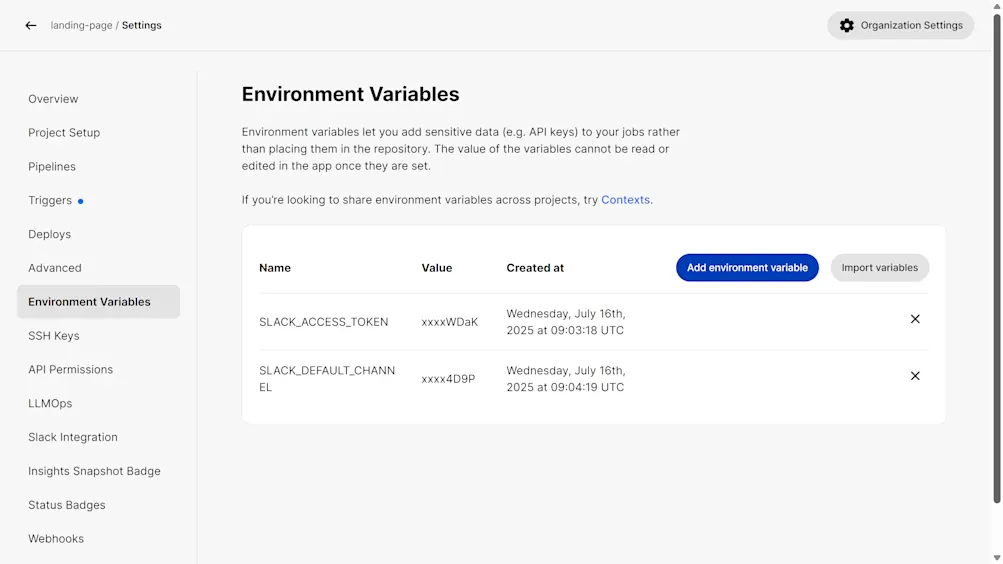Image resolution: width=1003 pixels, height=564 pixels.
Task: Open Slack Integration settings
Action: click(73, 438)
